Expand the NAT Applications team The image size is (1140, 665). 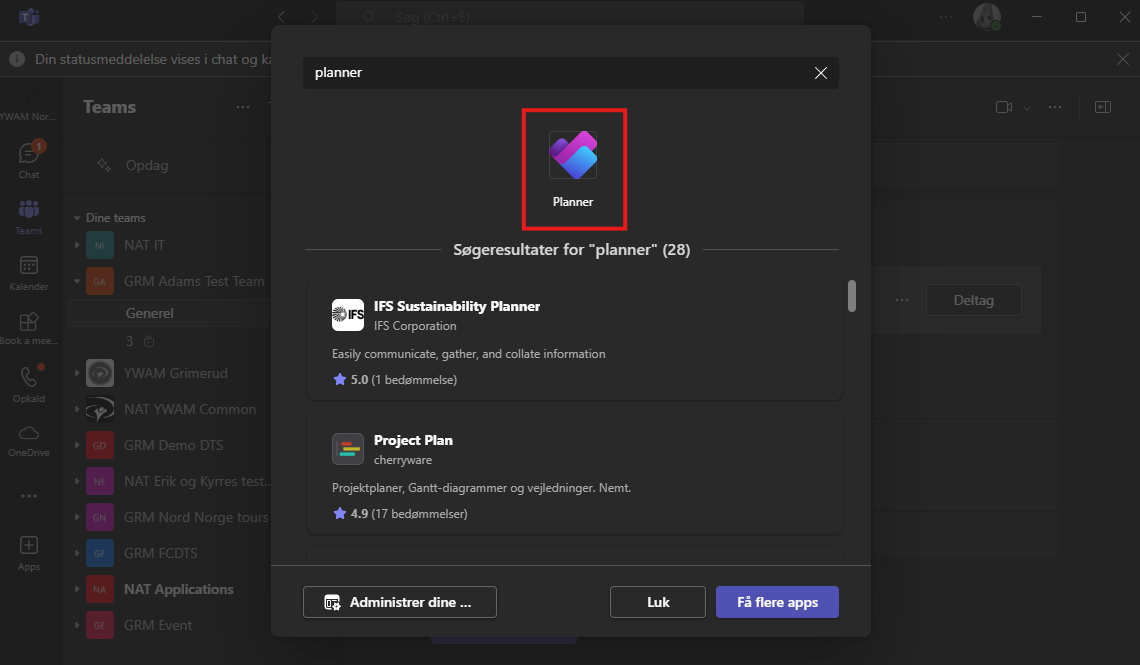[x=77, y=589]
